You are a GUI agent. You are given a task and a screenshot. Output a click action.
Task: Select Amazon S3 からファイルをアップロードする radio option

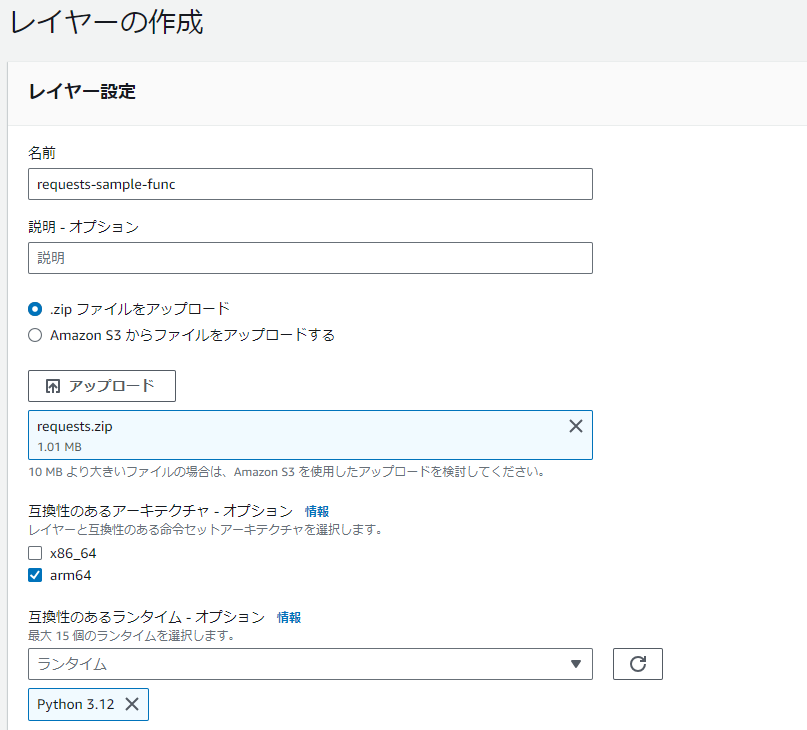[x=35, y=335]
